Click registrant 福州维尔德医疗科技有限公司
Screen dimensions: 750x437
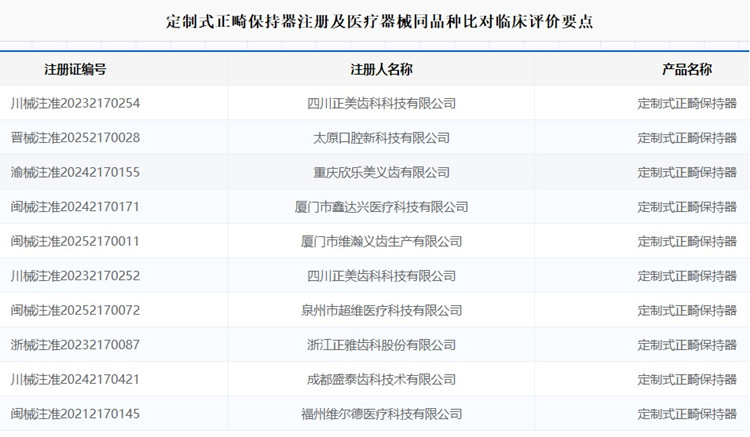point(381,414)
